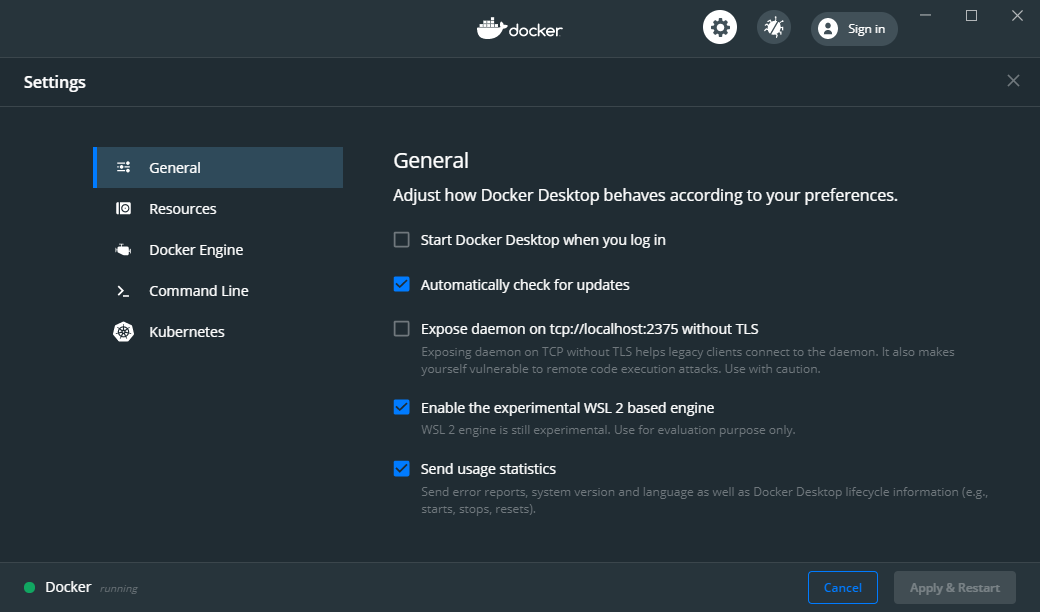Click the account avatar next to Sign in

[x=827, y=28]
